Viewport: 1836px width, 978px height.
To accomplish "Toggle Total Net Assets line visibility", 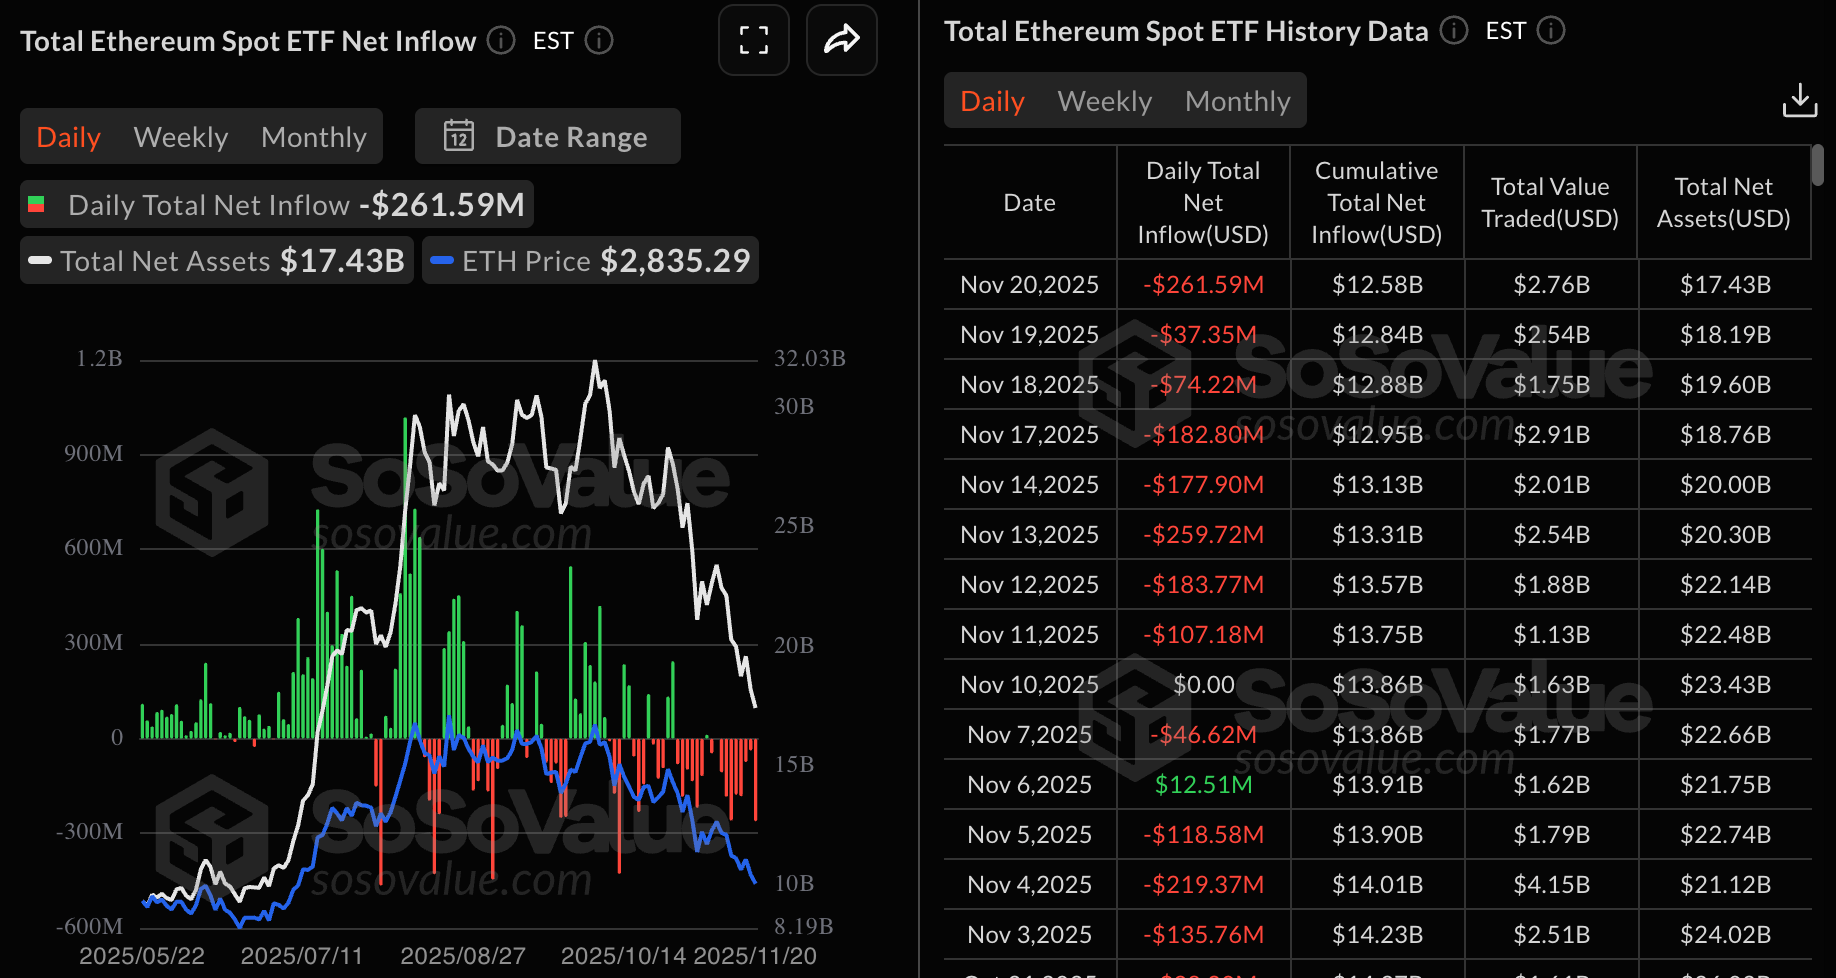I will (x=217, y=261).
